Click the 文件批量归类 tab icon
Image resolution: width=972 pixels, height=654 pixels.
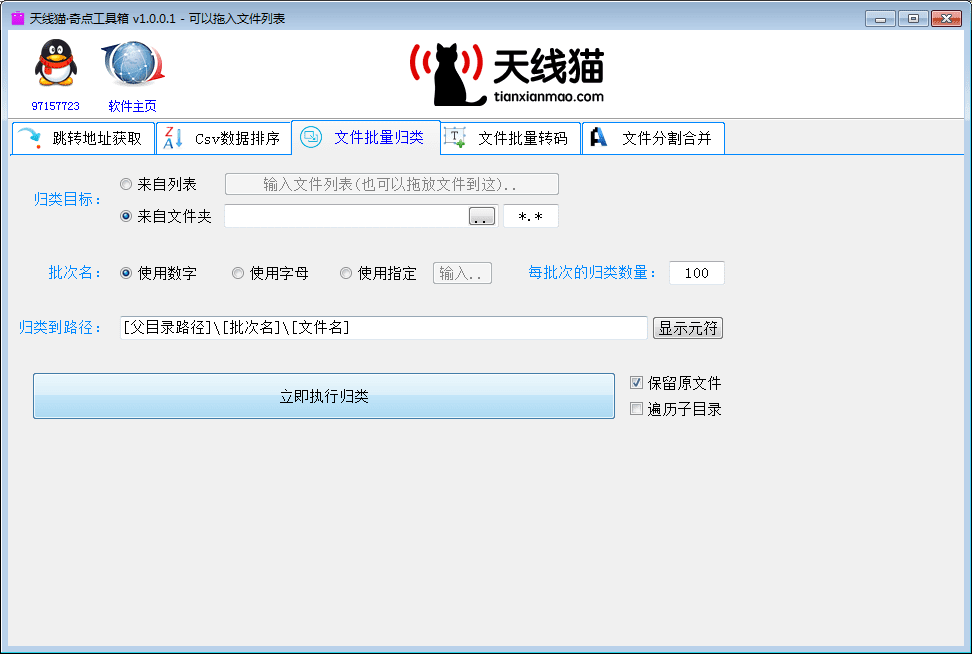pyautogui.click(x=311, y=137)
